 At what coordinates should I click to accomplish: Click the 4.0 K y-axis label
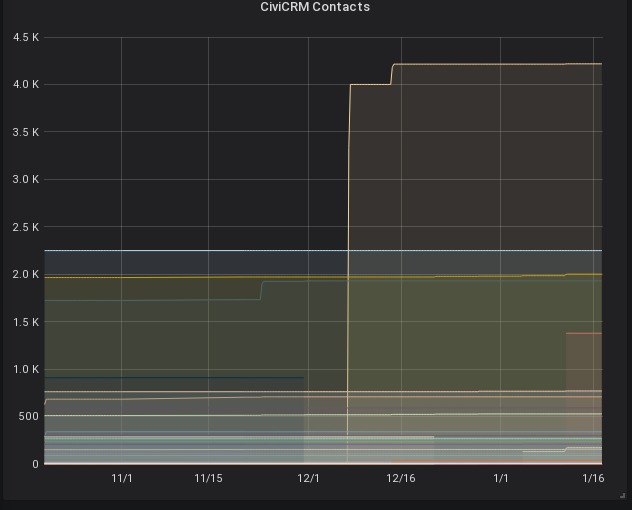pyautogui.click(x=26, y=84)
